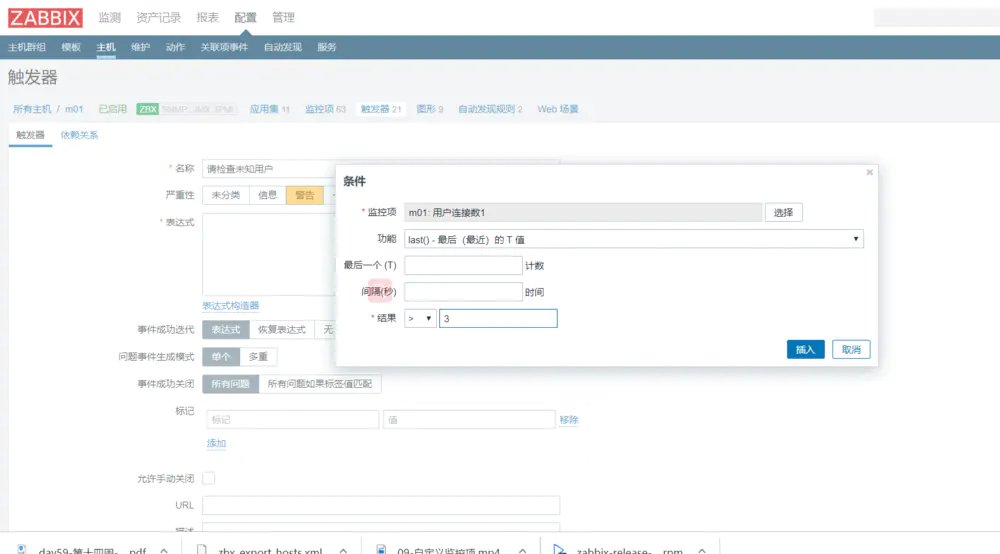The image size is (1000, 554).
Task: Go to 主机 submenu
Action: point(106,47)
